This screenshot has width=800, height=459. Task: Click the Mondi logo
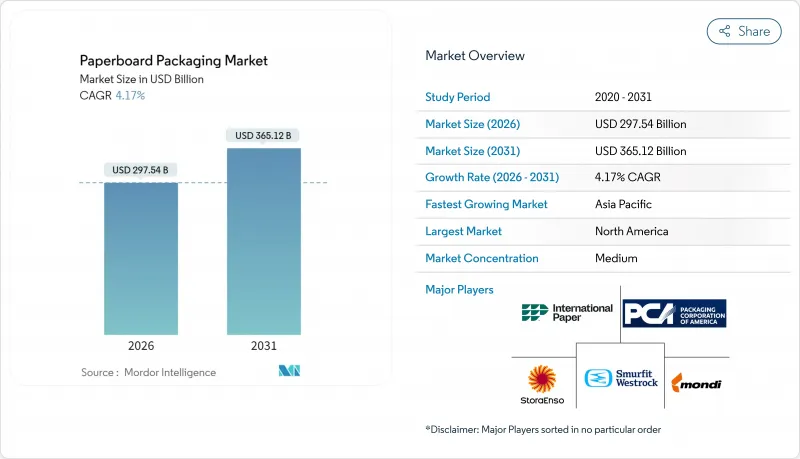[x=697, y=382]
